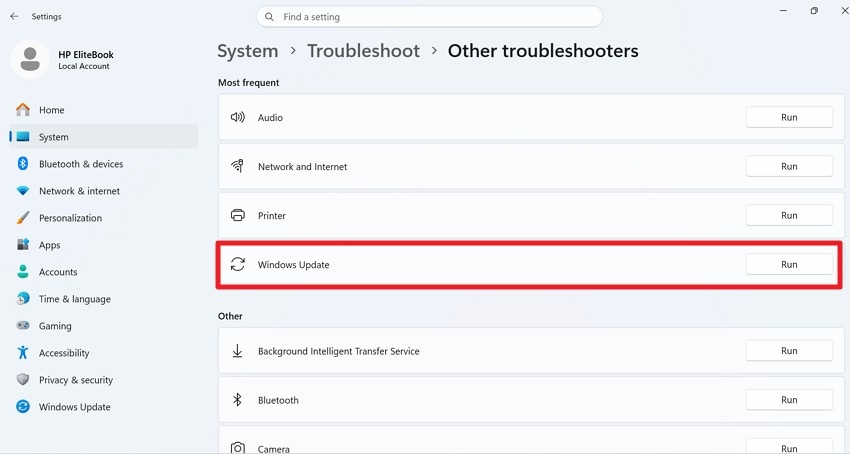This screenshot has width=850, height=454.
Task: Run the Printer troubleshooter
Action: pos(789,215)
